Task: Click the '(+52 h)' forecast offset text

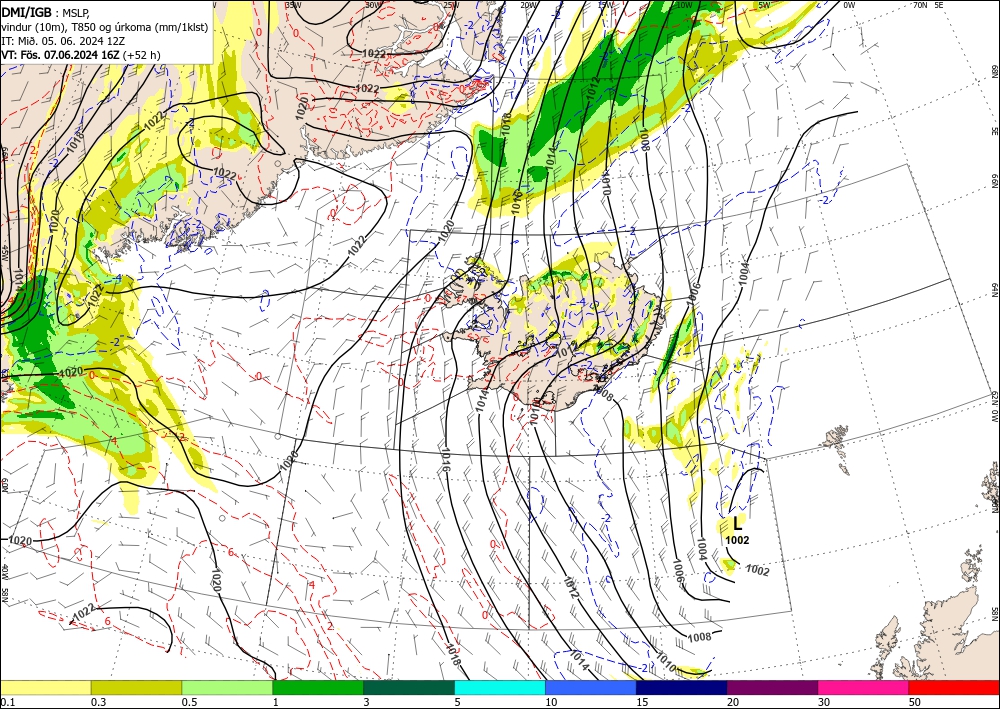Action: point(141,55)
